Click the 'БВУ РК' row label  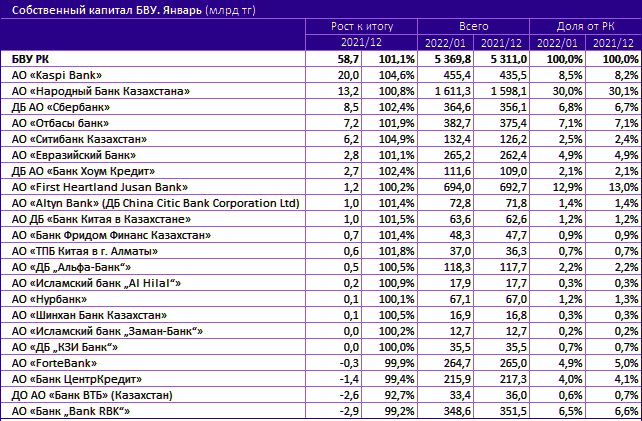click(30, 59)
